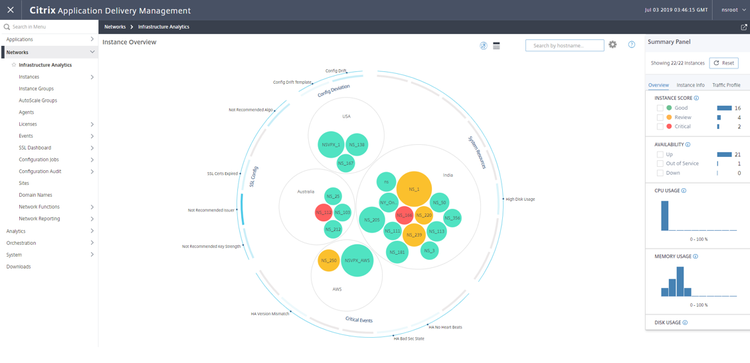This screenshot has height=363, width=750.
Task: Expand the Events submenu chevron
Action: [x=92, y=136]
